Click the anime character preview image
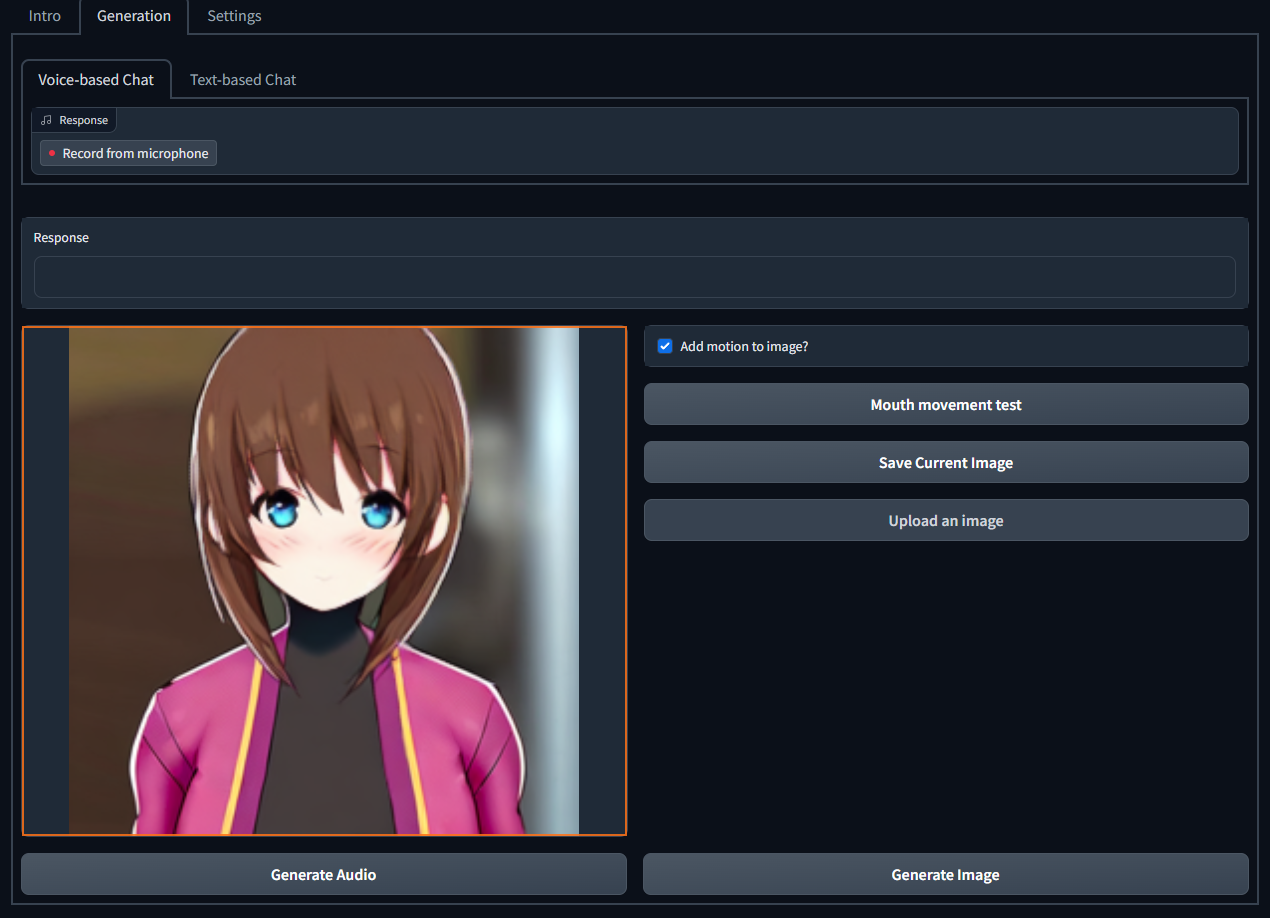 (324, 581)
